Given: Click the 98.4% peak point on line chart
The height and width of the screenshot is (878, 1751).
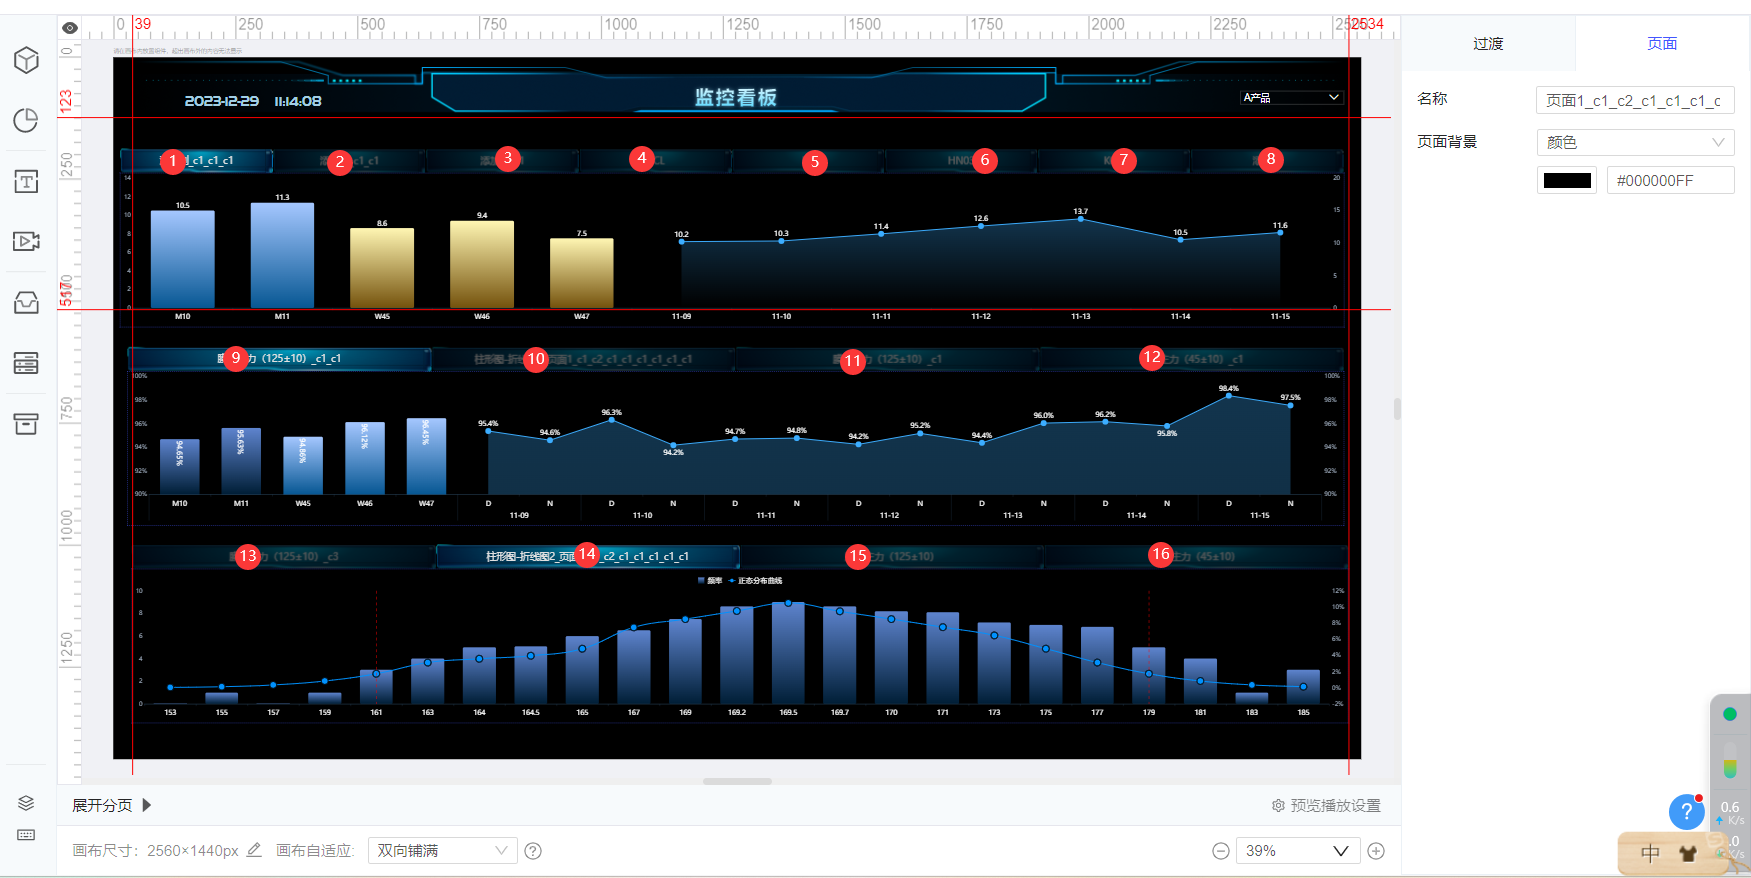Looking at the screenshot, I should coord(1229,395).
